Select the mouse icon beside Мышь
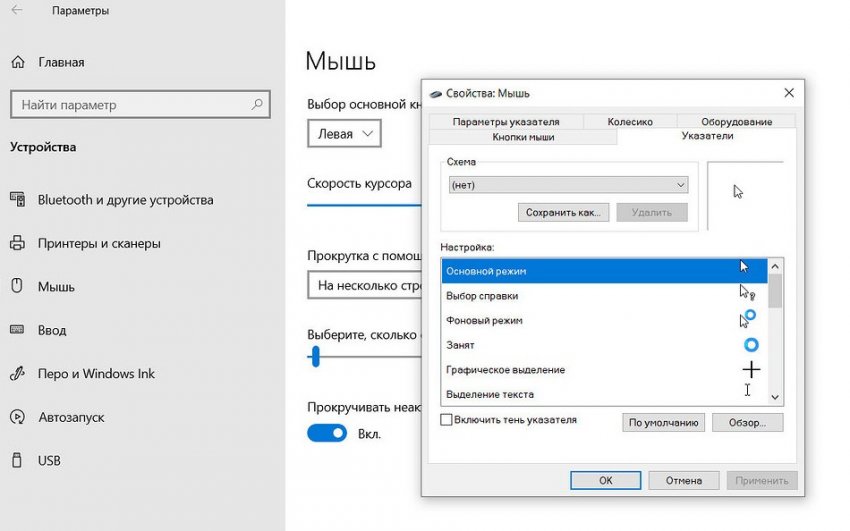 point(17,287)
